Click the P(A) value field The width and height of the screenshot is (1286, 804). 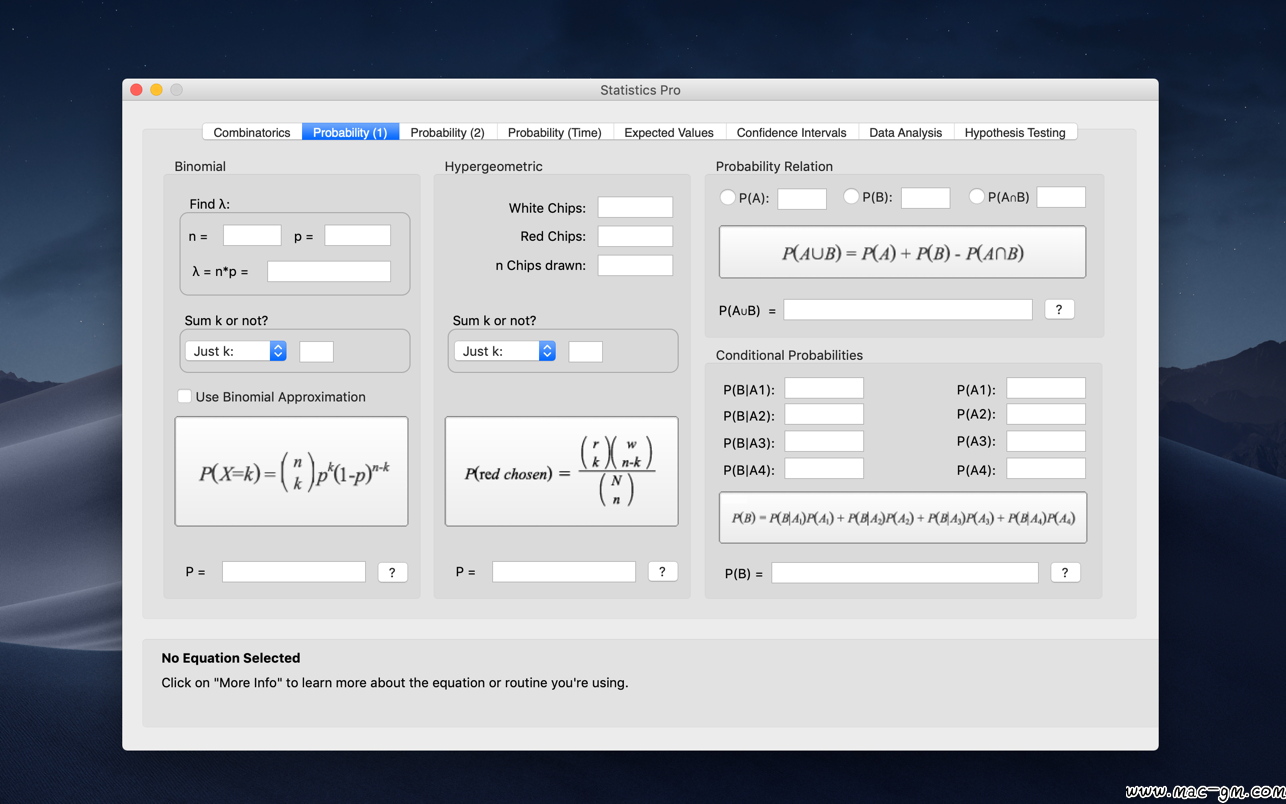pyautogui.click(x=802, y=198)
